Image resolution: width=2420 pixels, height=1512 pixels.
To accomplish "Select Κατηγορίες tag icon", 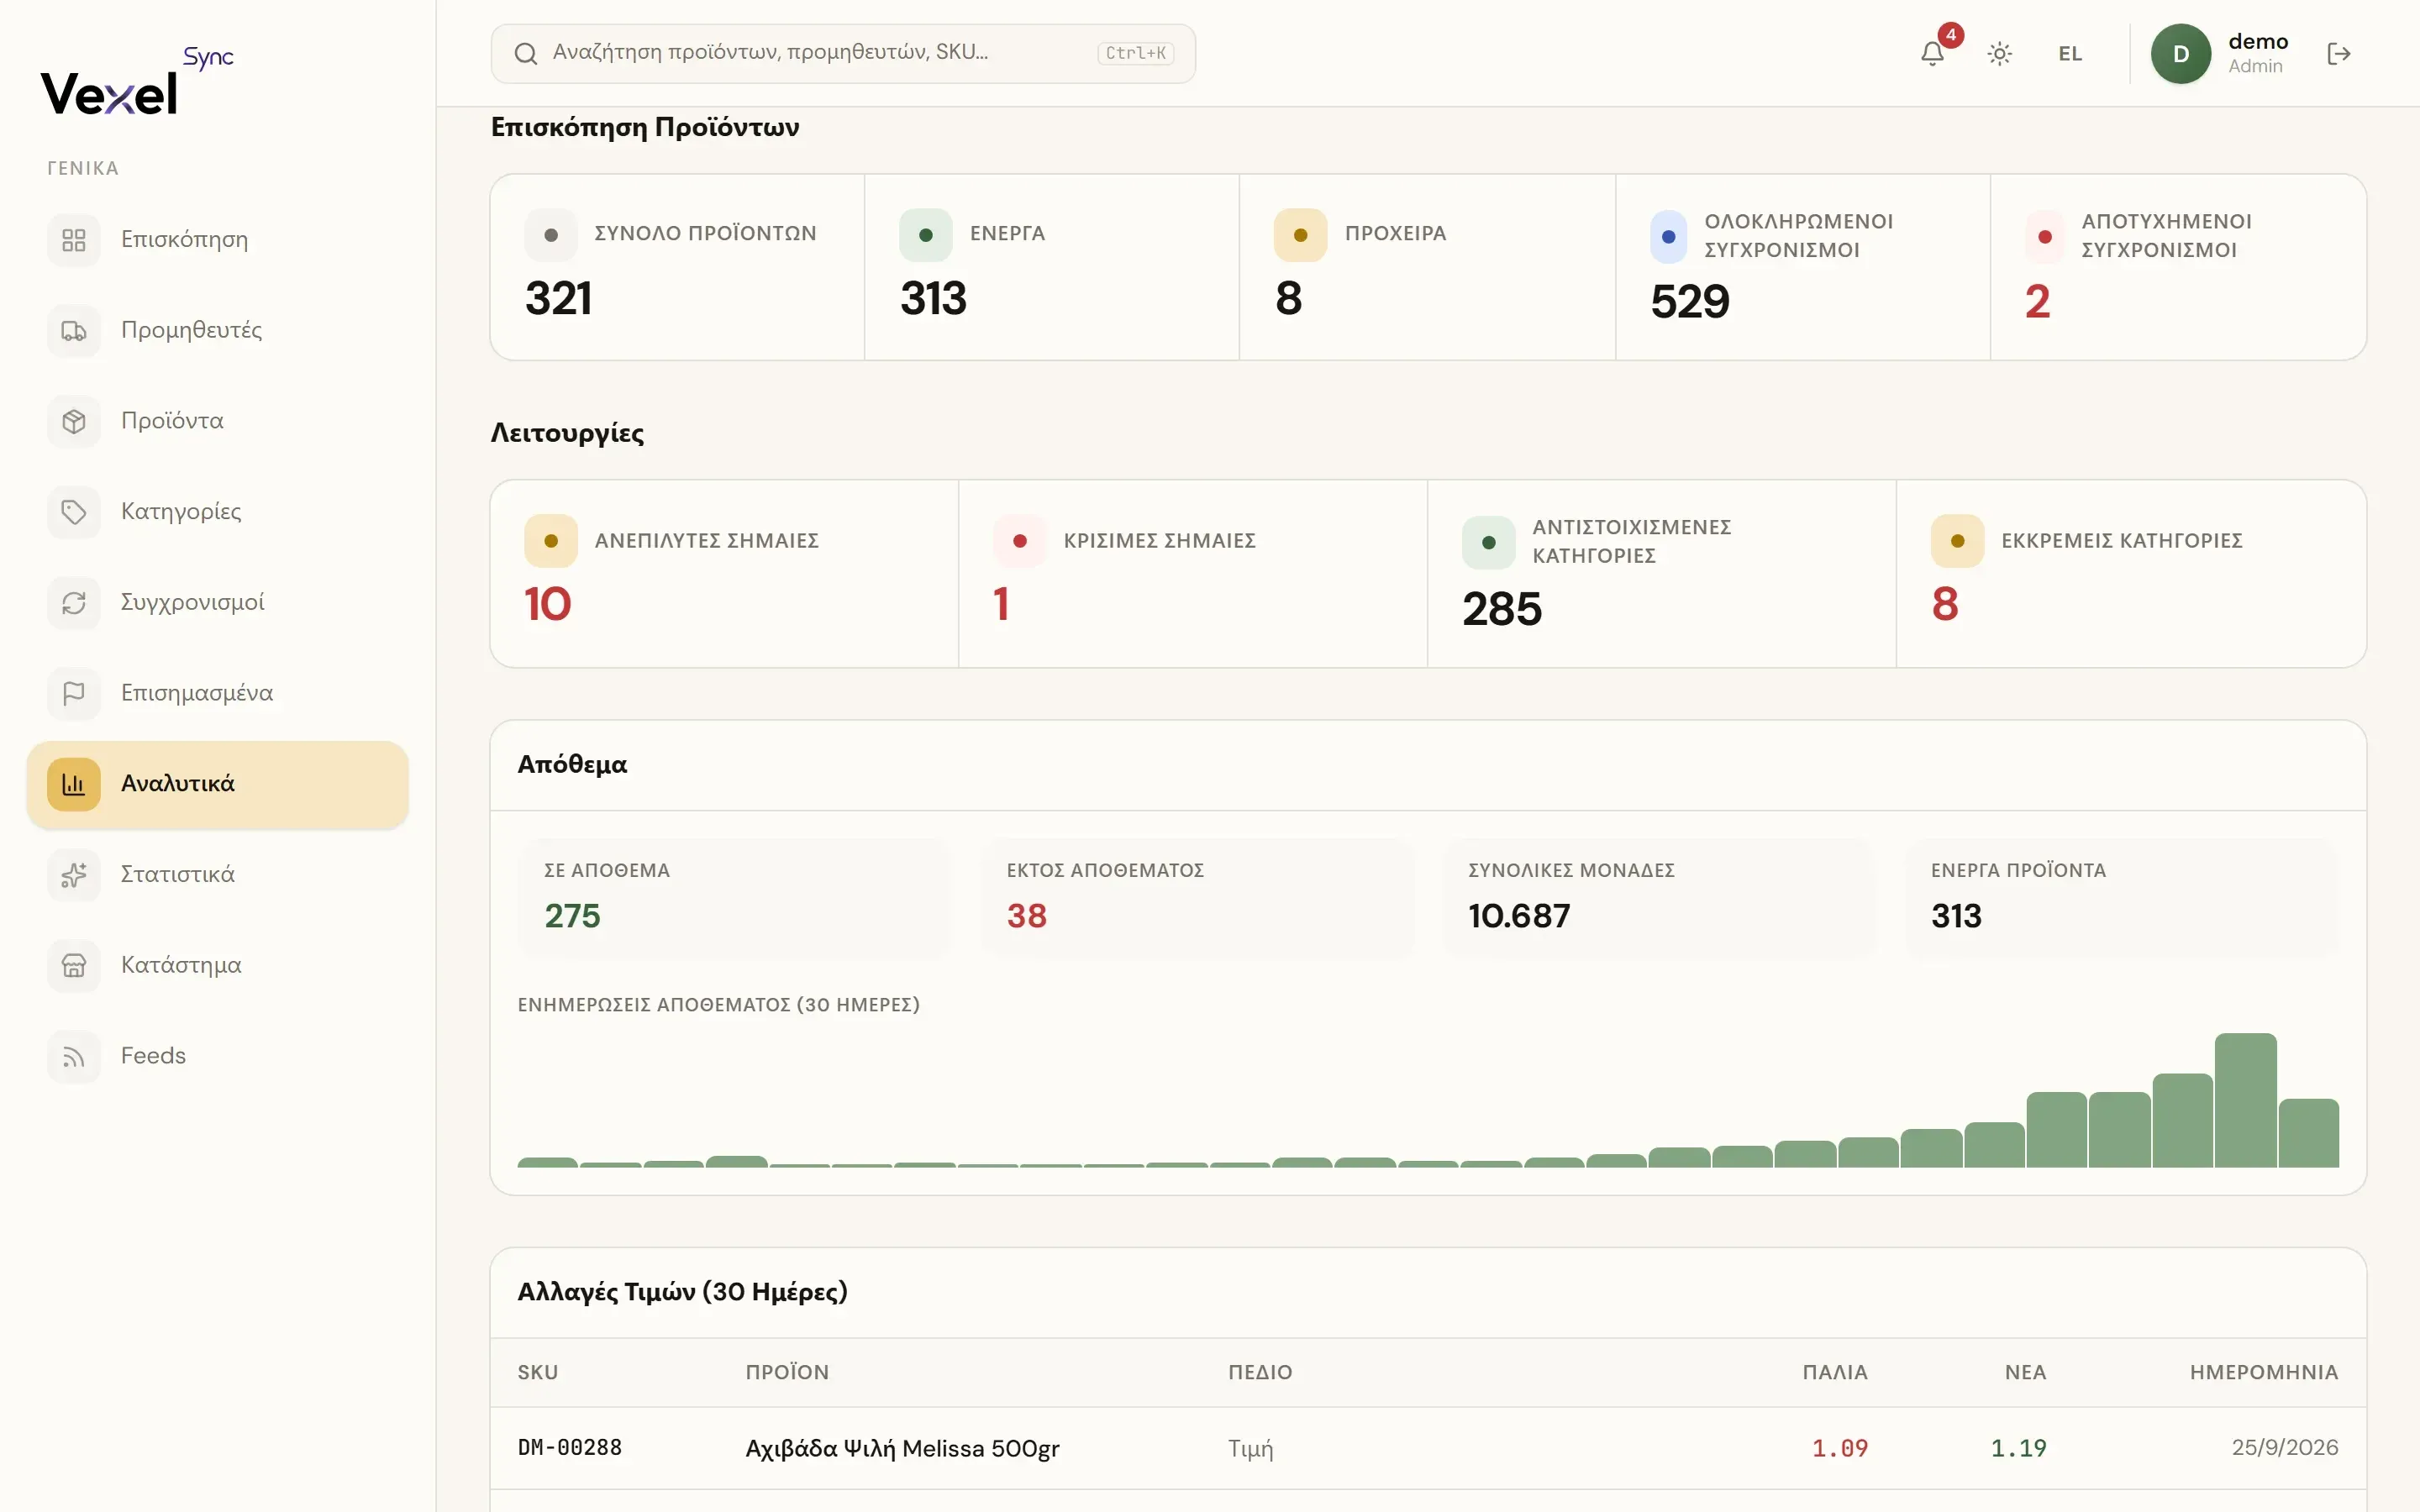I will (x=74, y=512).
